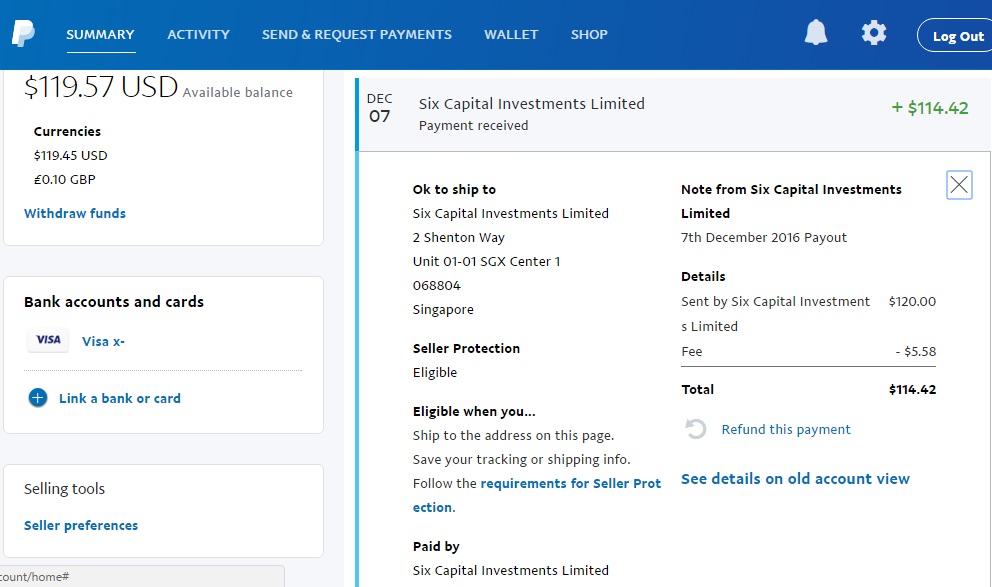The height and width of the screenshot is (587, 992).
Task: Click the PayPal logo icon
Action: (x=23, y=34)
